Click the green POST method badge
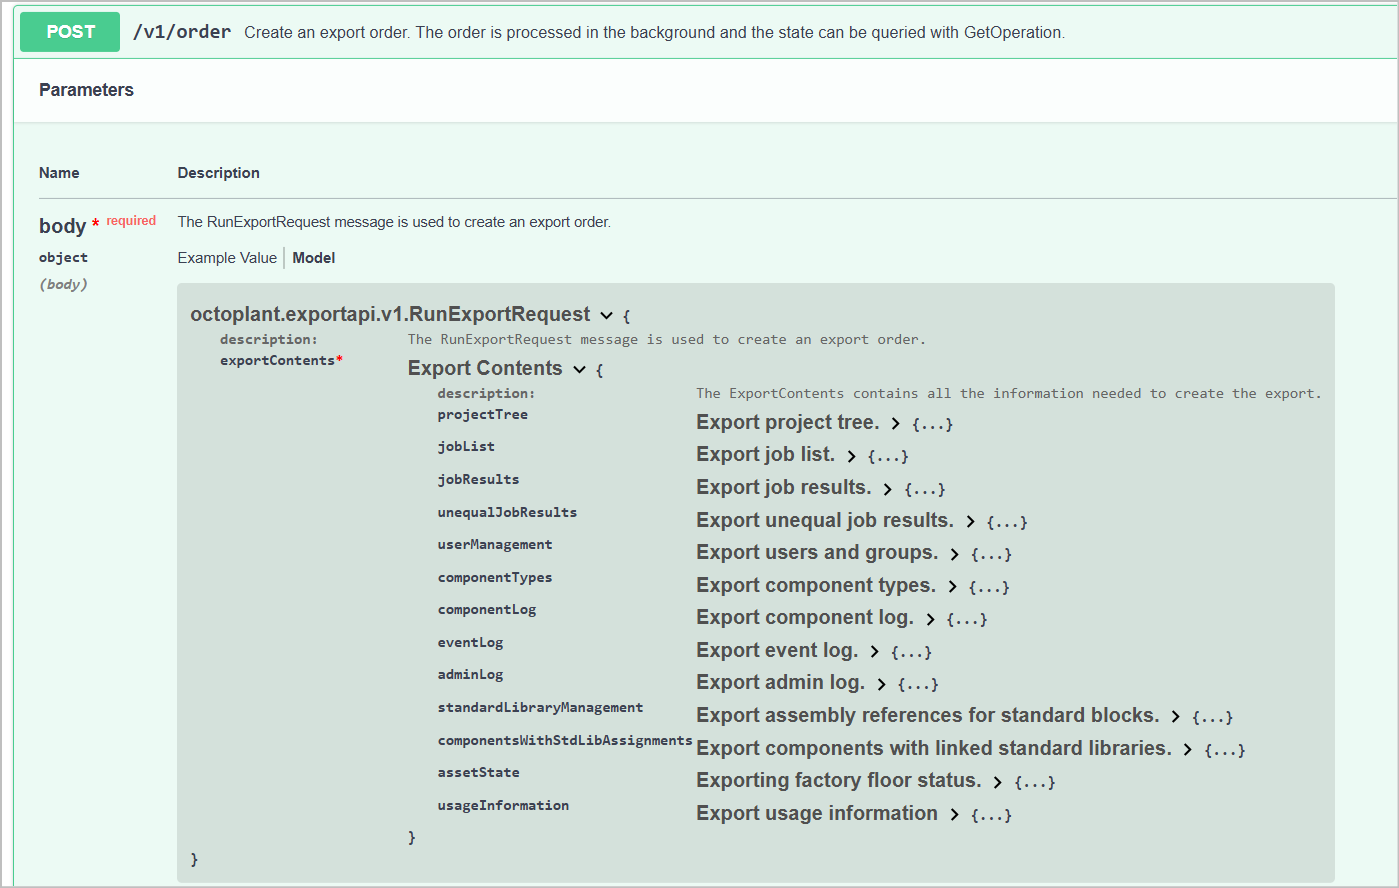 (70, 32)
